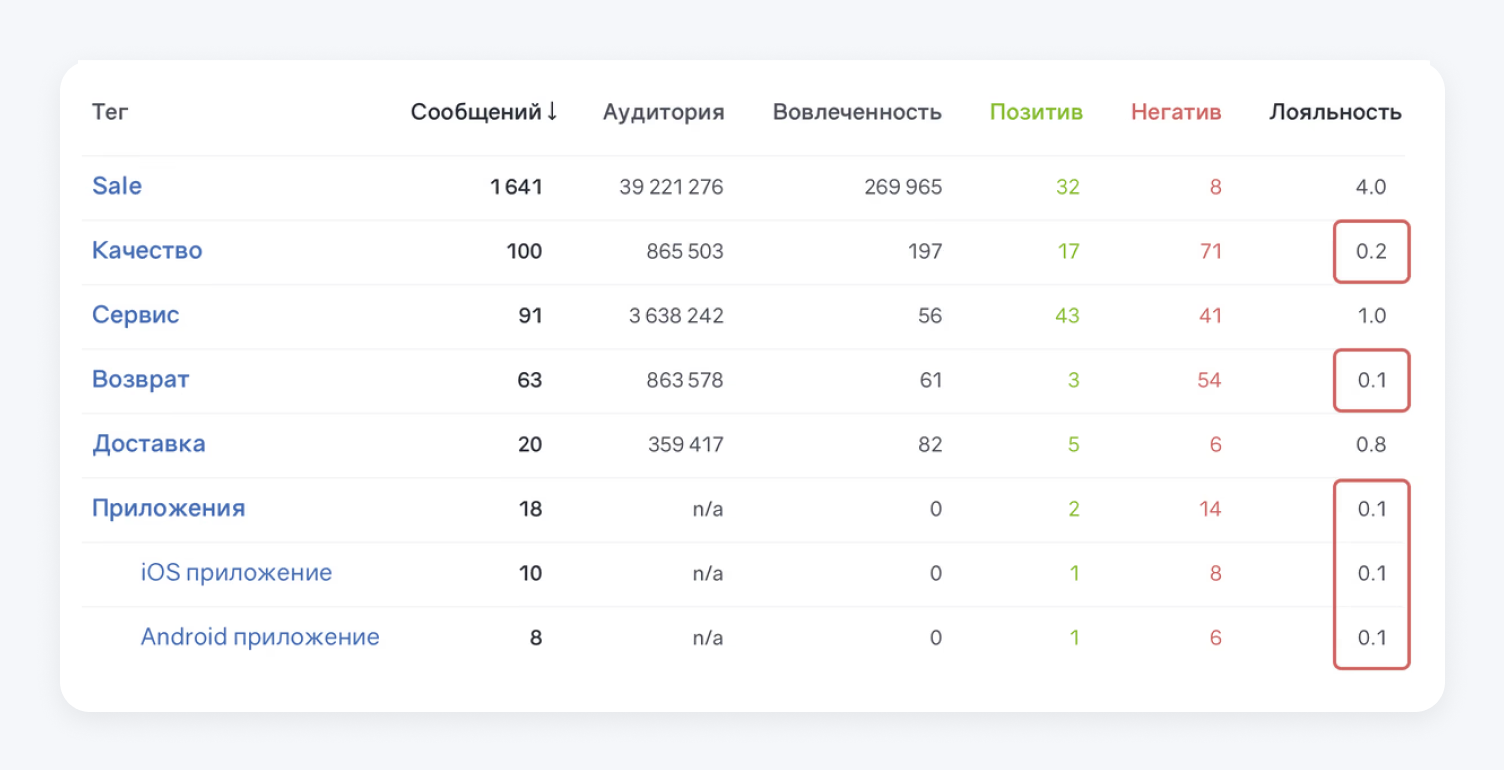Click engagement value 61
Viewport: 1504px width, 770px height.
pos(931,380)
